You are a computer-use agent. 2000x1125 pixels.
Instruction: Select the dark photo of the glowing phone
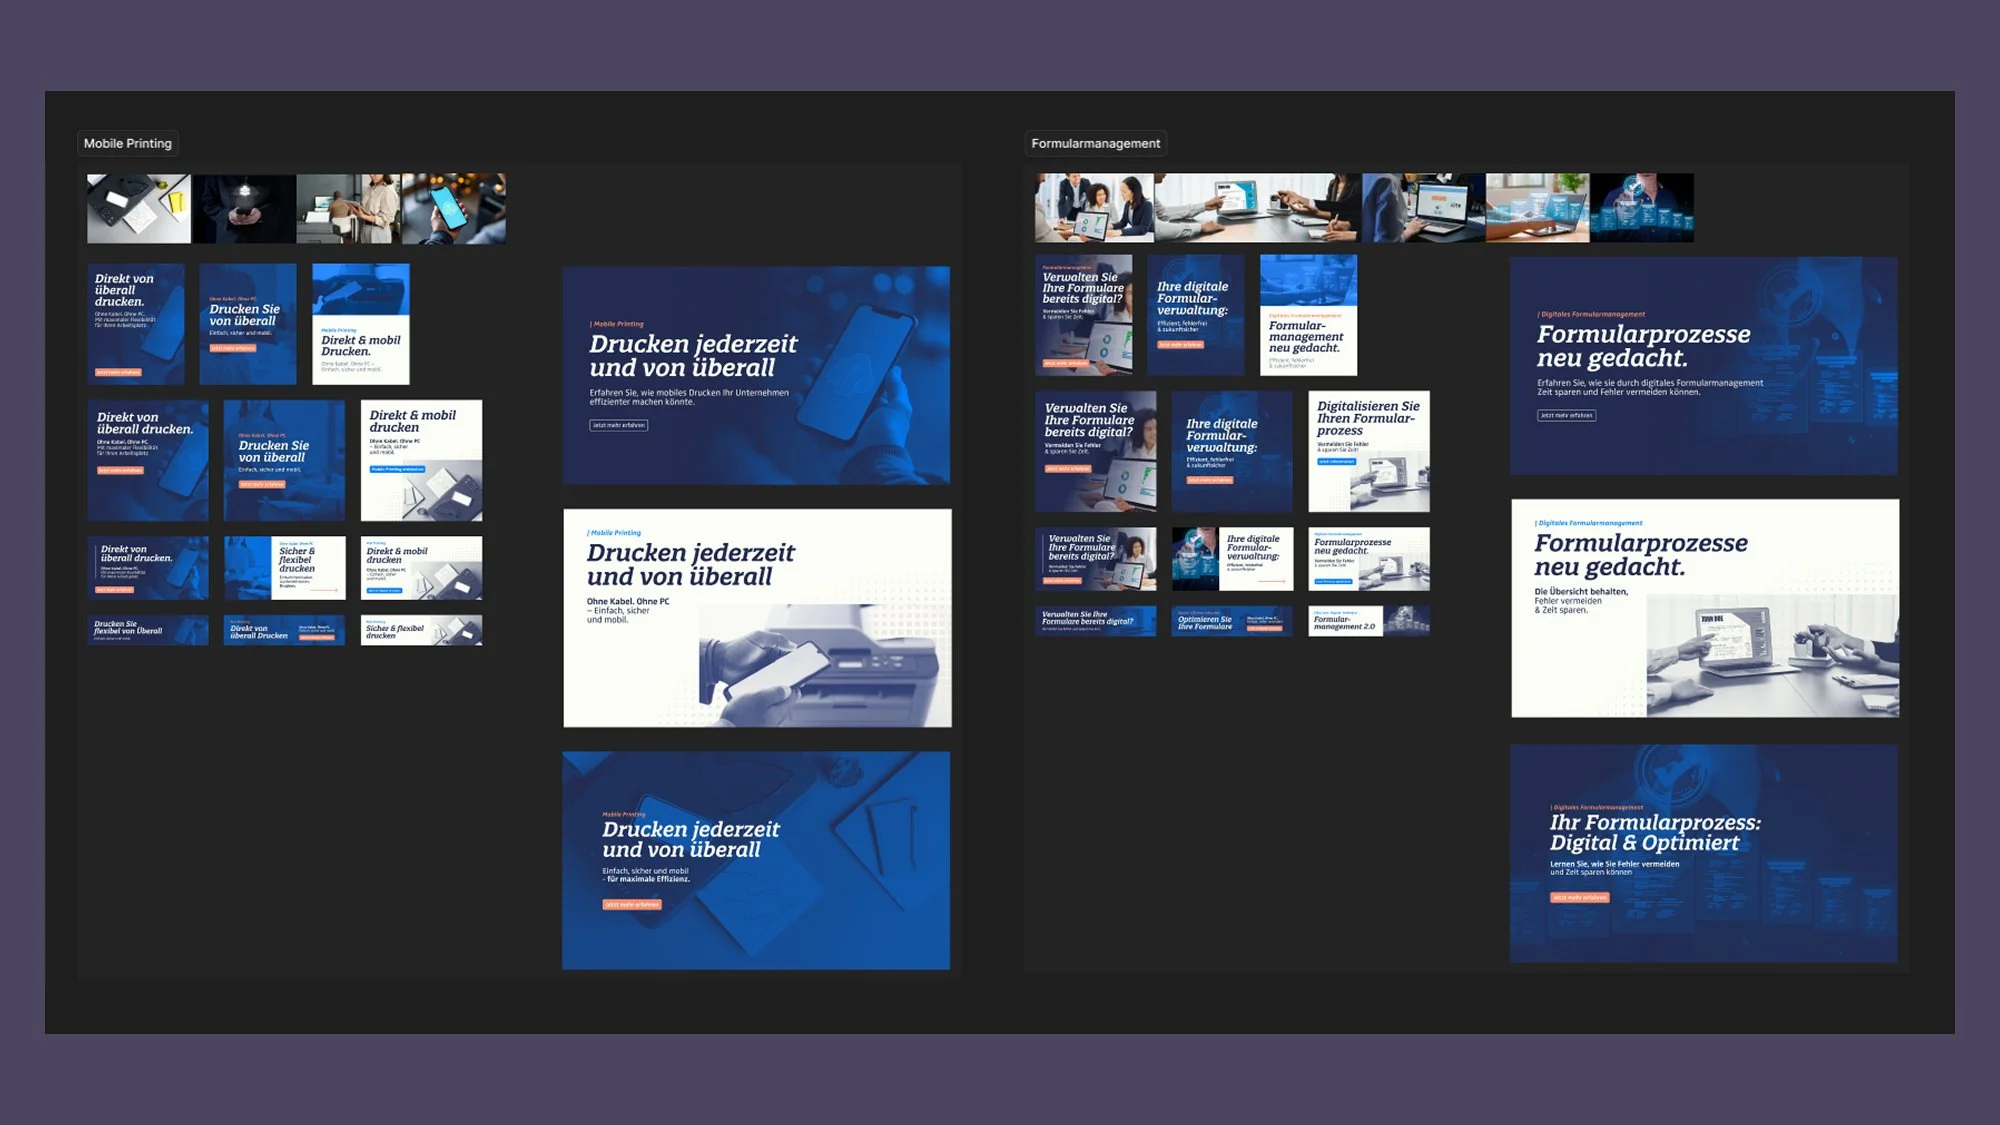244,208
